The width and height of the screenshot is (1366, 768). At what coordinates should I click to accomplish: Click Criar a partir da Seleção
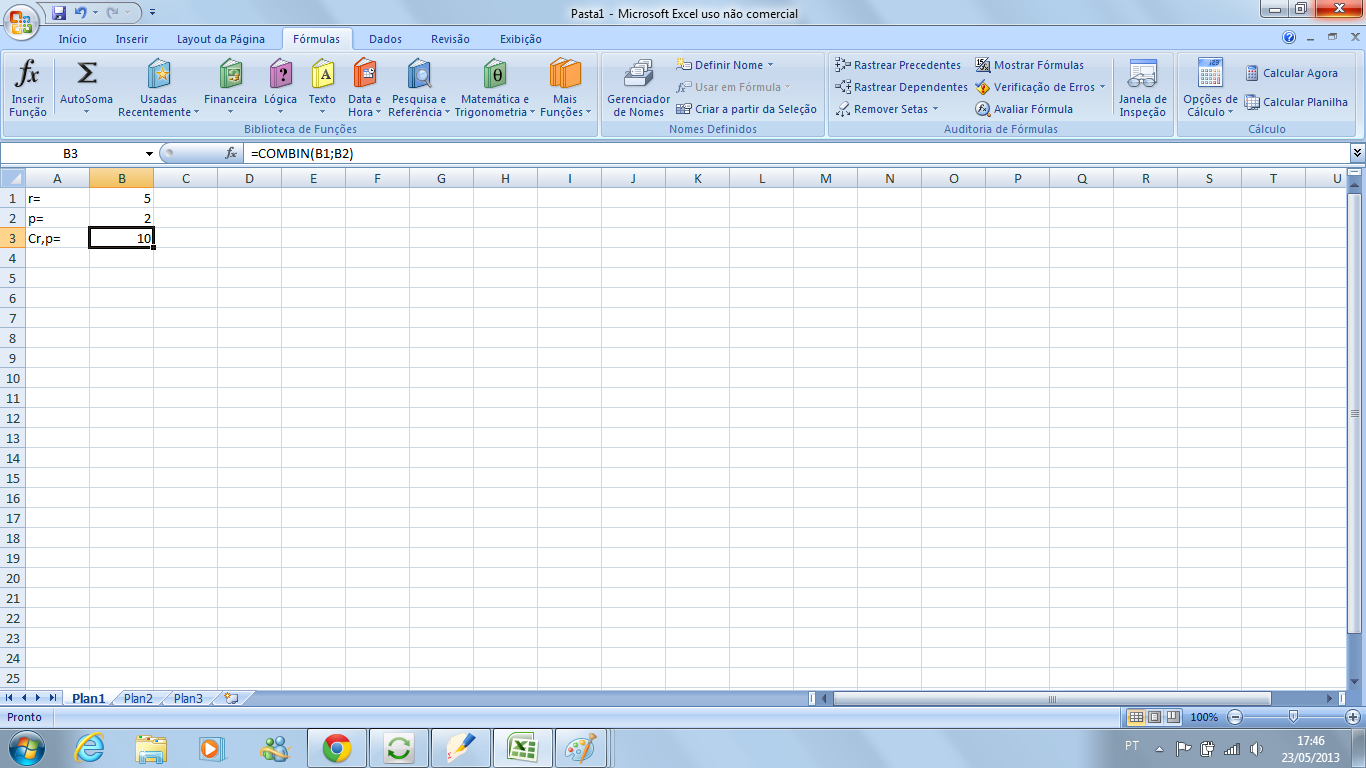tap(747, 109)
